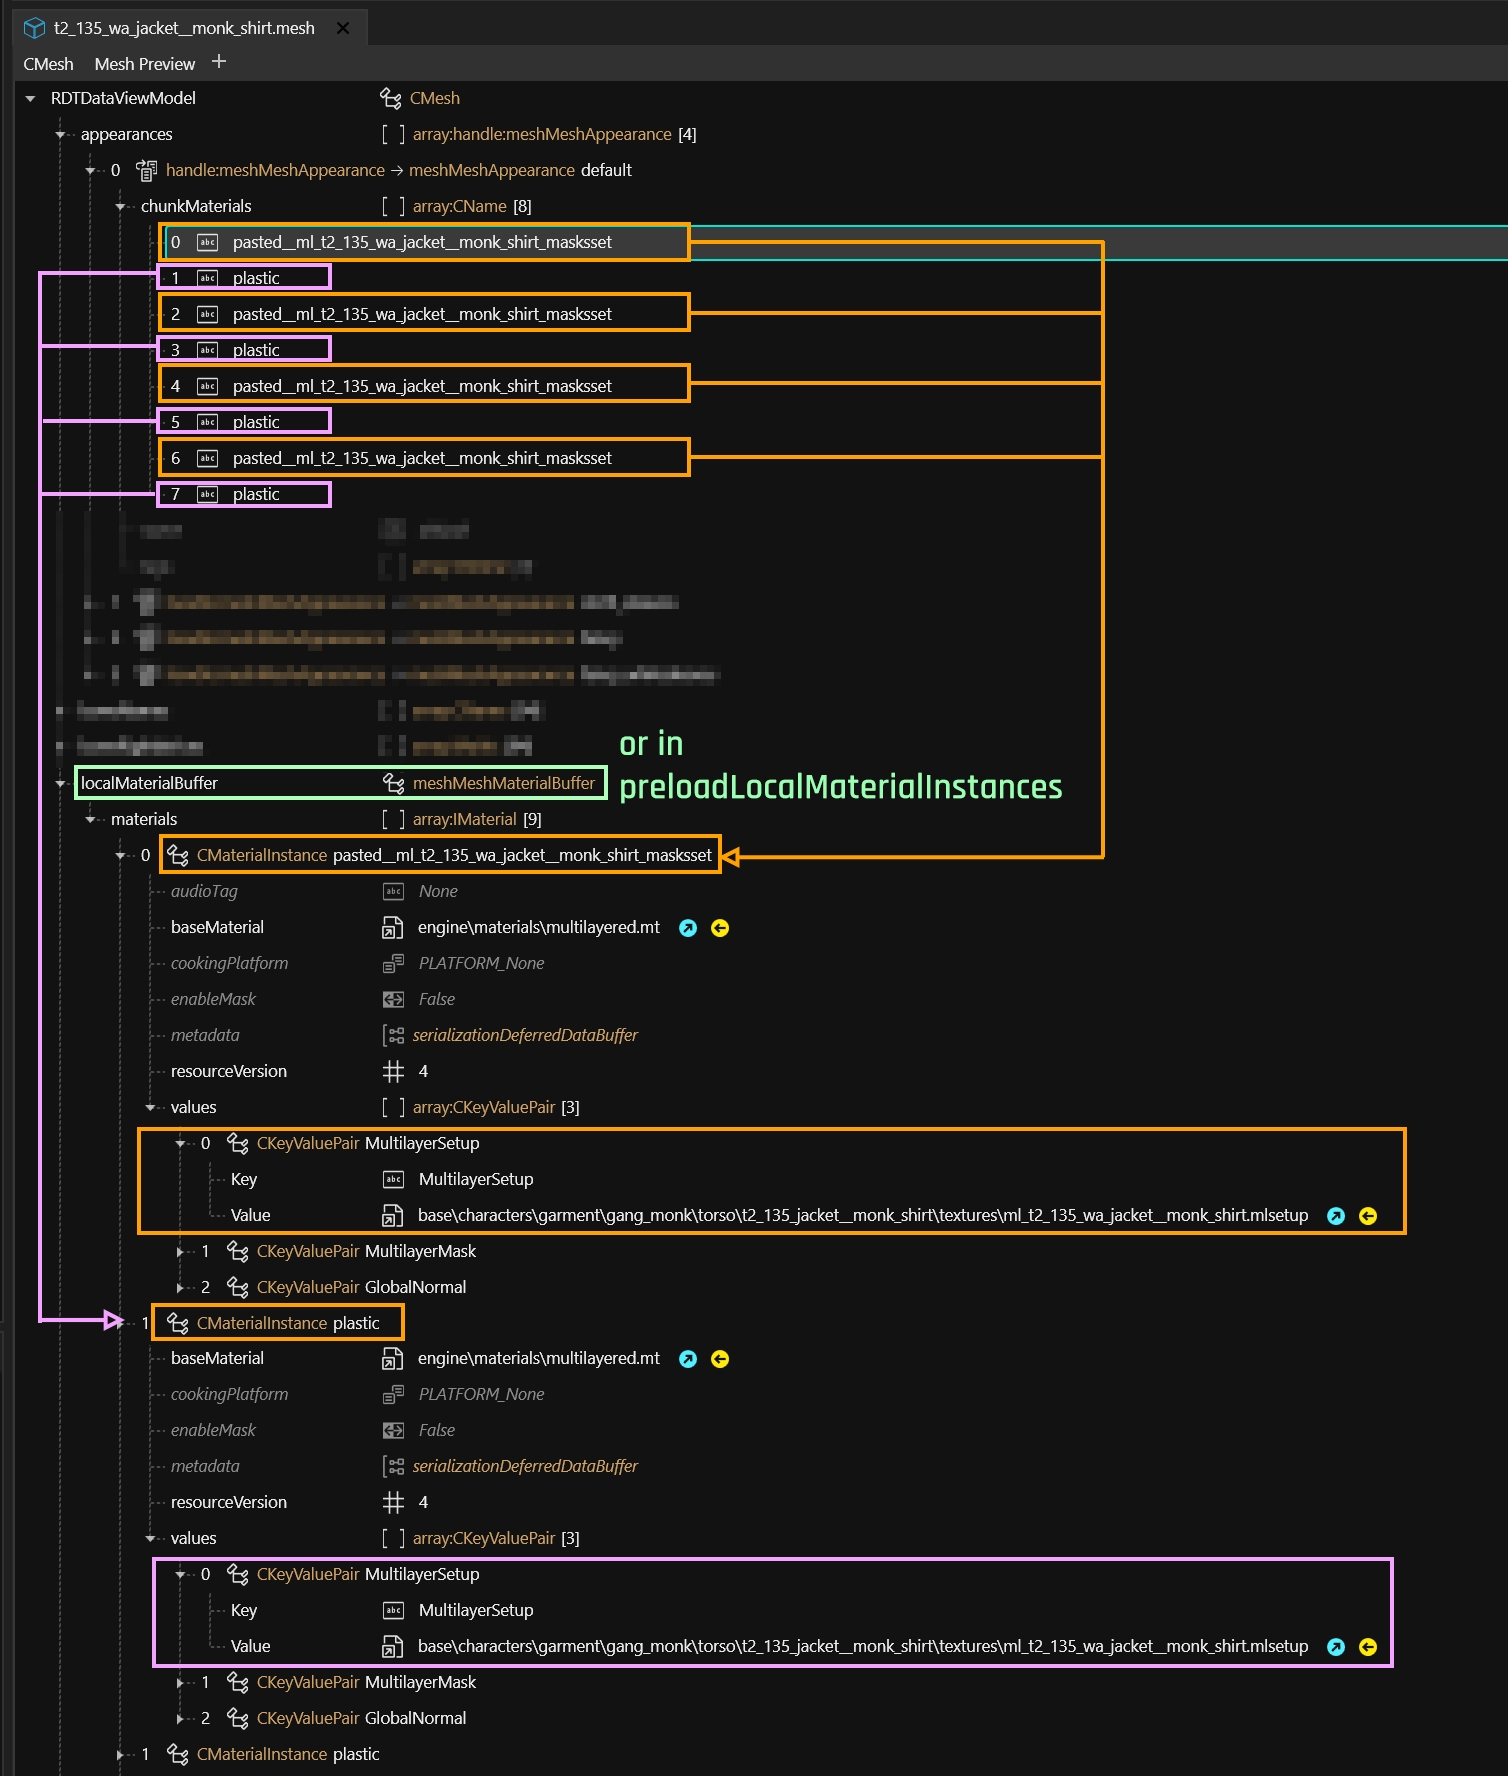This screenshot has height=1776, width=1508.
Task: Click the enableMask False boolean icon in first material
Action: [x=393, y=1000]
